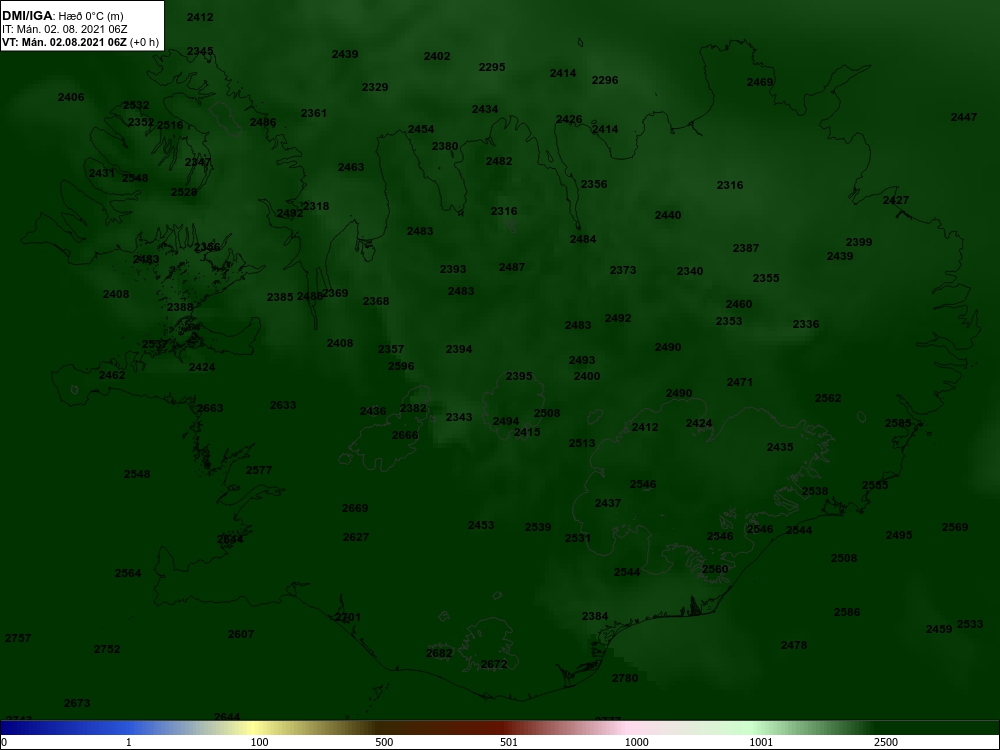Click the 2361 value on the map
1000x750 pixels.
pos(314,113)
